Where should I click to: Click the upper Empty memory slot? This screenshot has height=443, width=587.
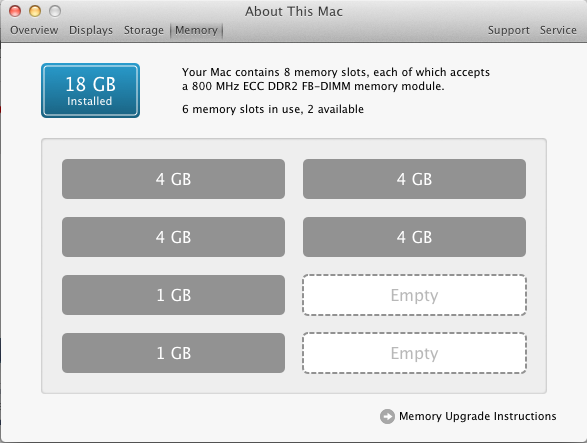[414, 295]
